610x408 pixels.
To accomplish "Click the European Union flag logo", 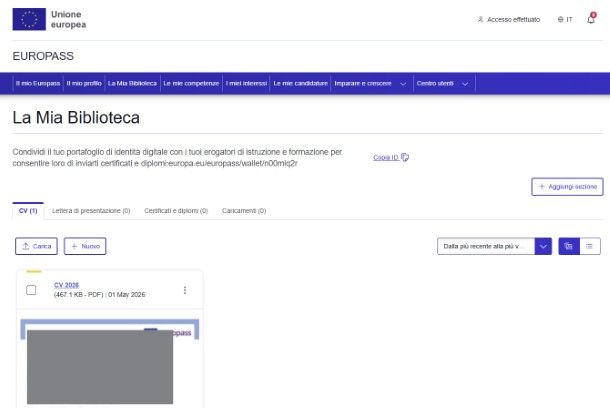I will pos(29,19).
